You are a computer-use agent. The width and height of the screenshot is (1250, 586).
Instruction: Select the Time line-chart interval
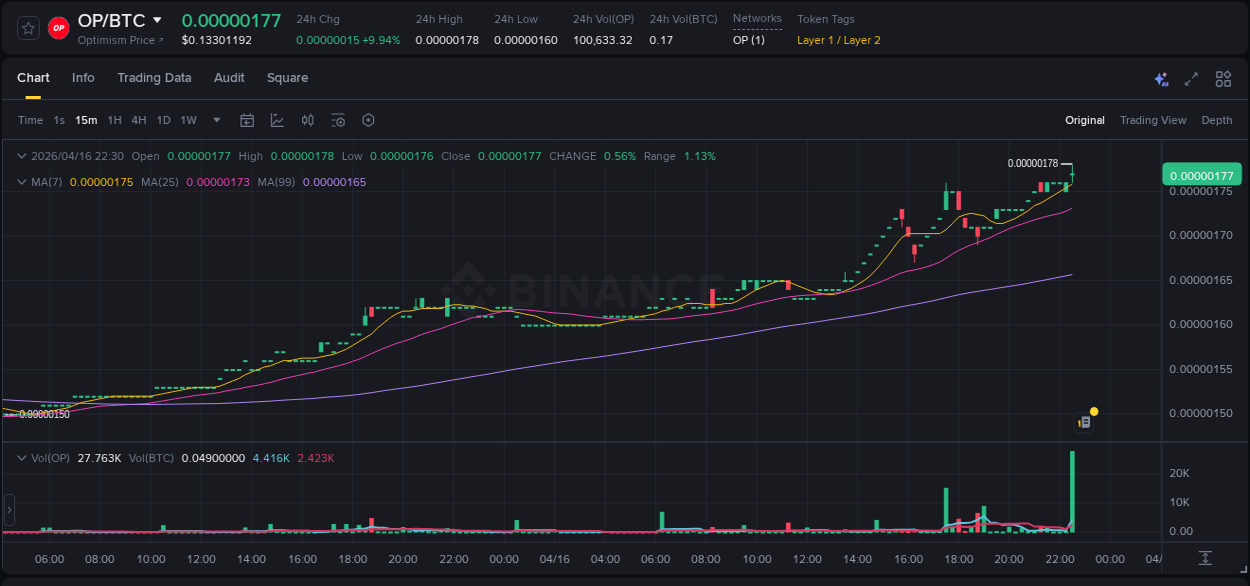click(x=31, y=120)
